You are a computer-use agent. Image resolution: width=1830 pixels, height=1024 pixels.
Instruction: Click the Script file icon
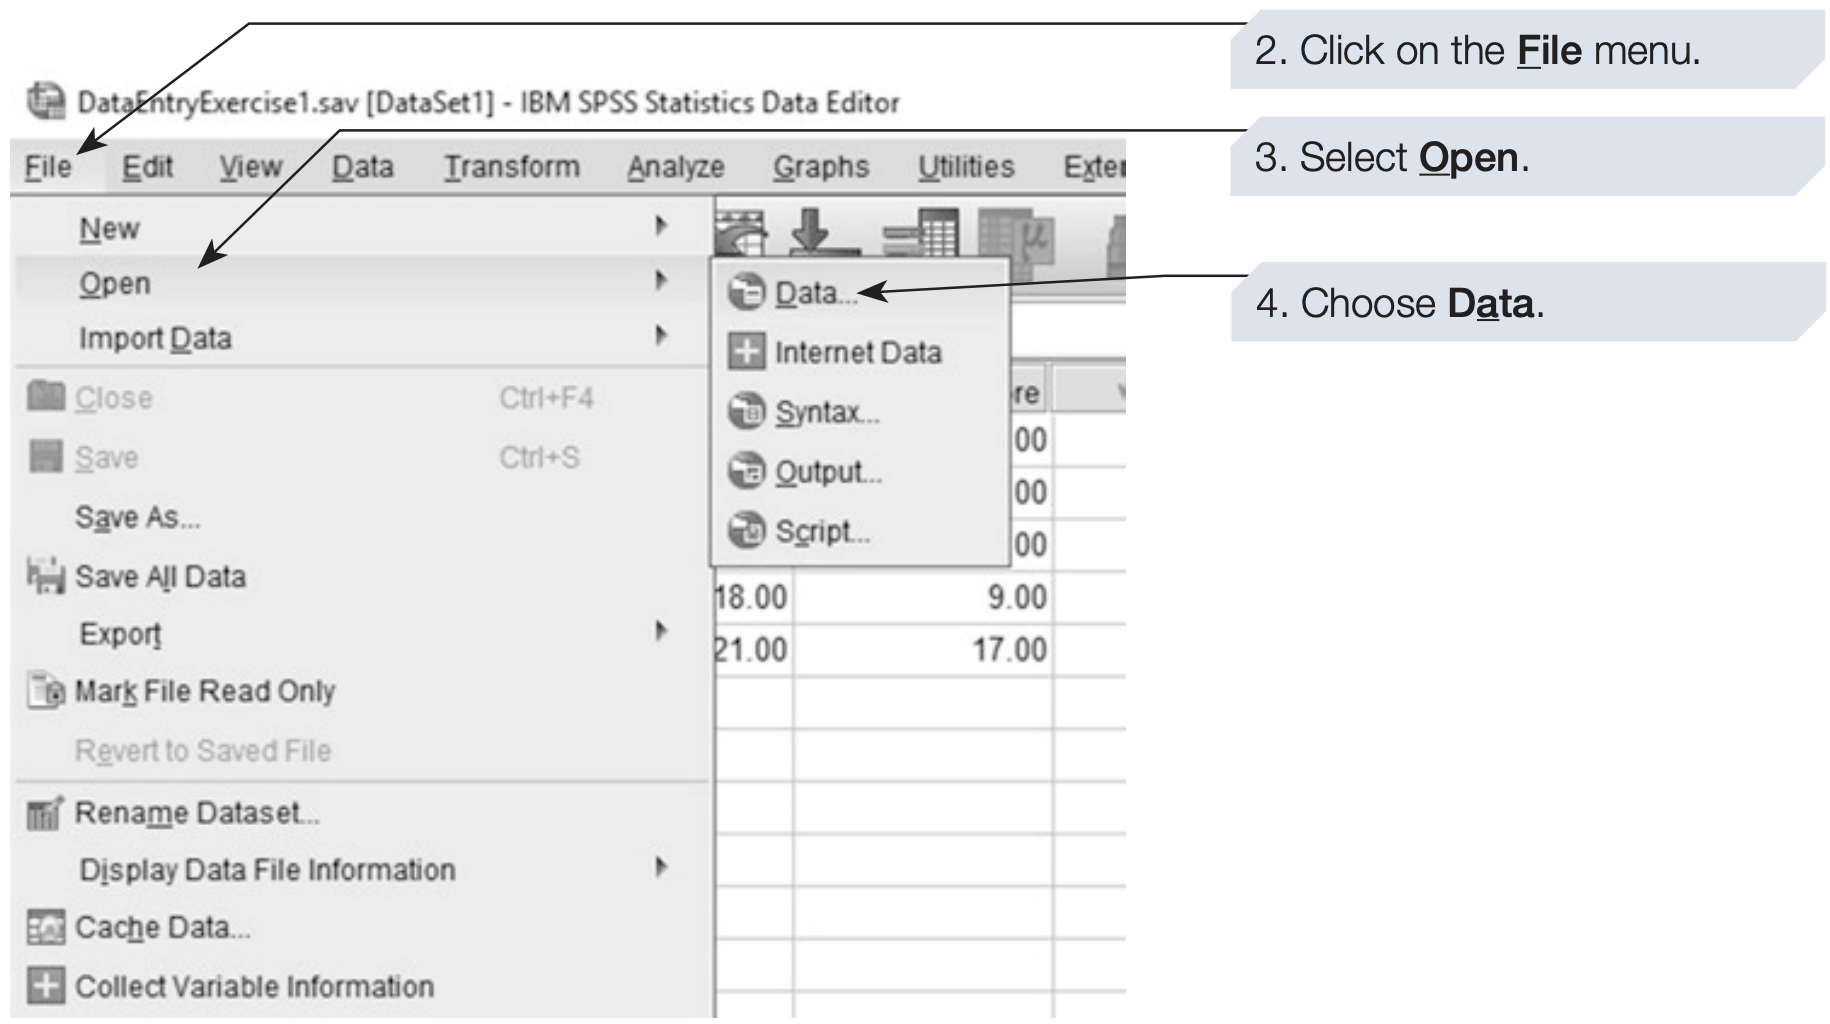click(746, 531)
